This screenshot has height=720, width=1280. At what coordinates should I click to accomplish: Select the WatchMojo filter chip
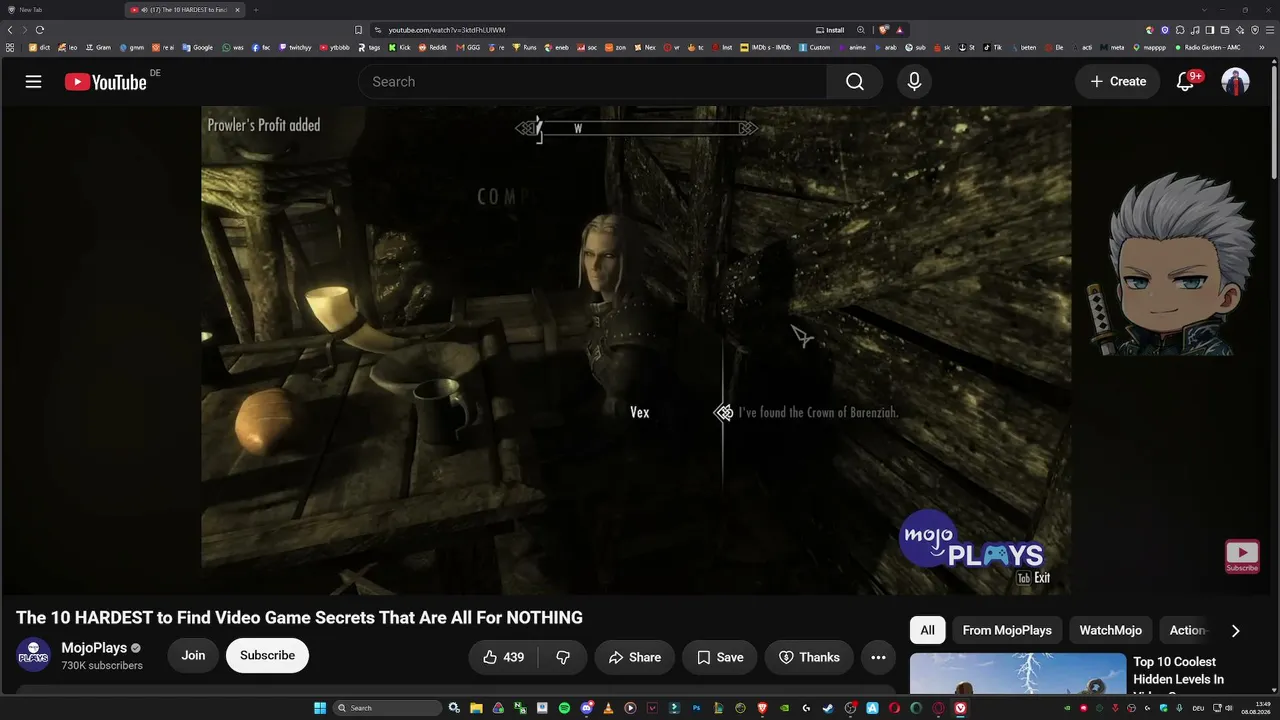point(1110,630)
